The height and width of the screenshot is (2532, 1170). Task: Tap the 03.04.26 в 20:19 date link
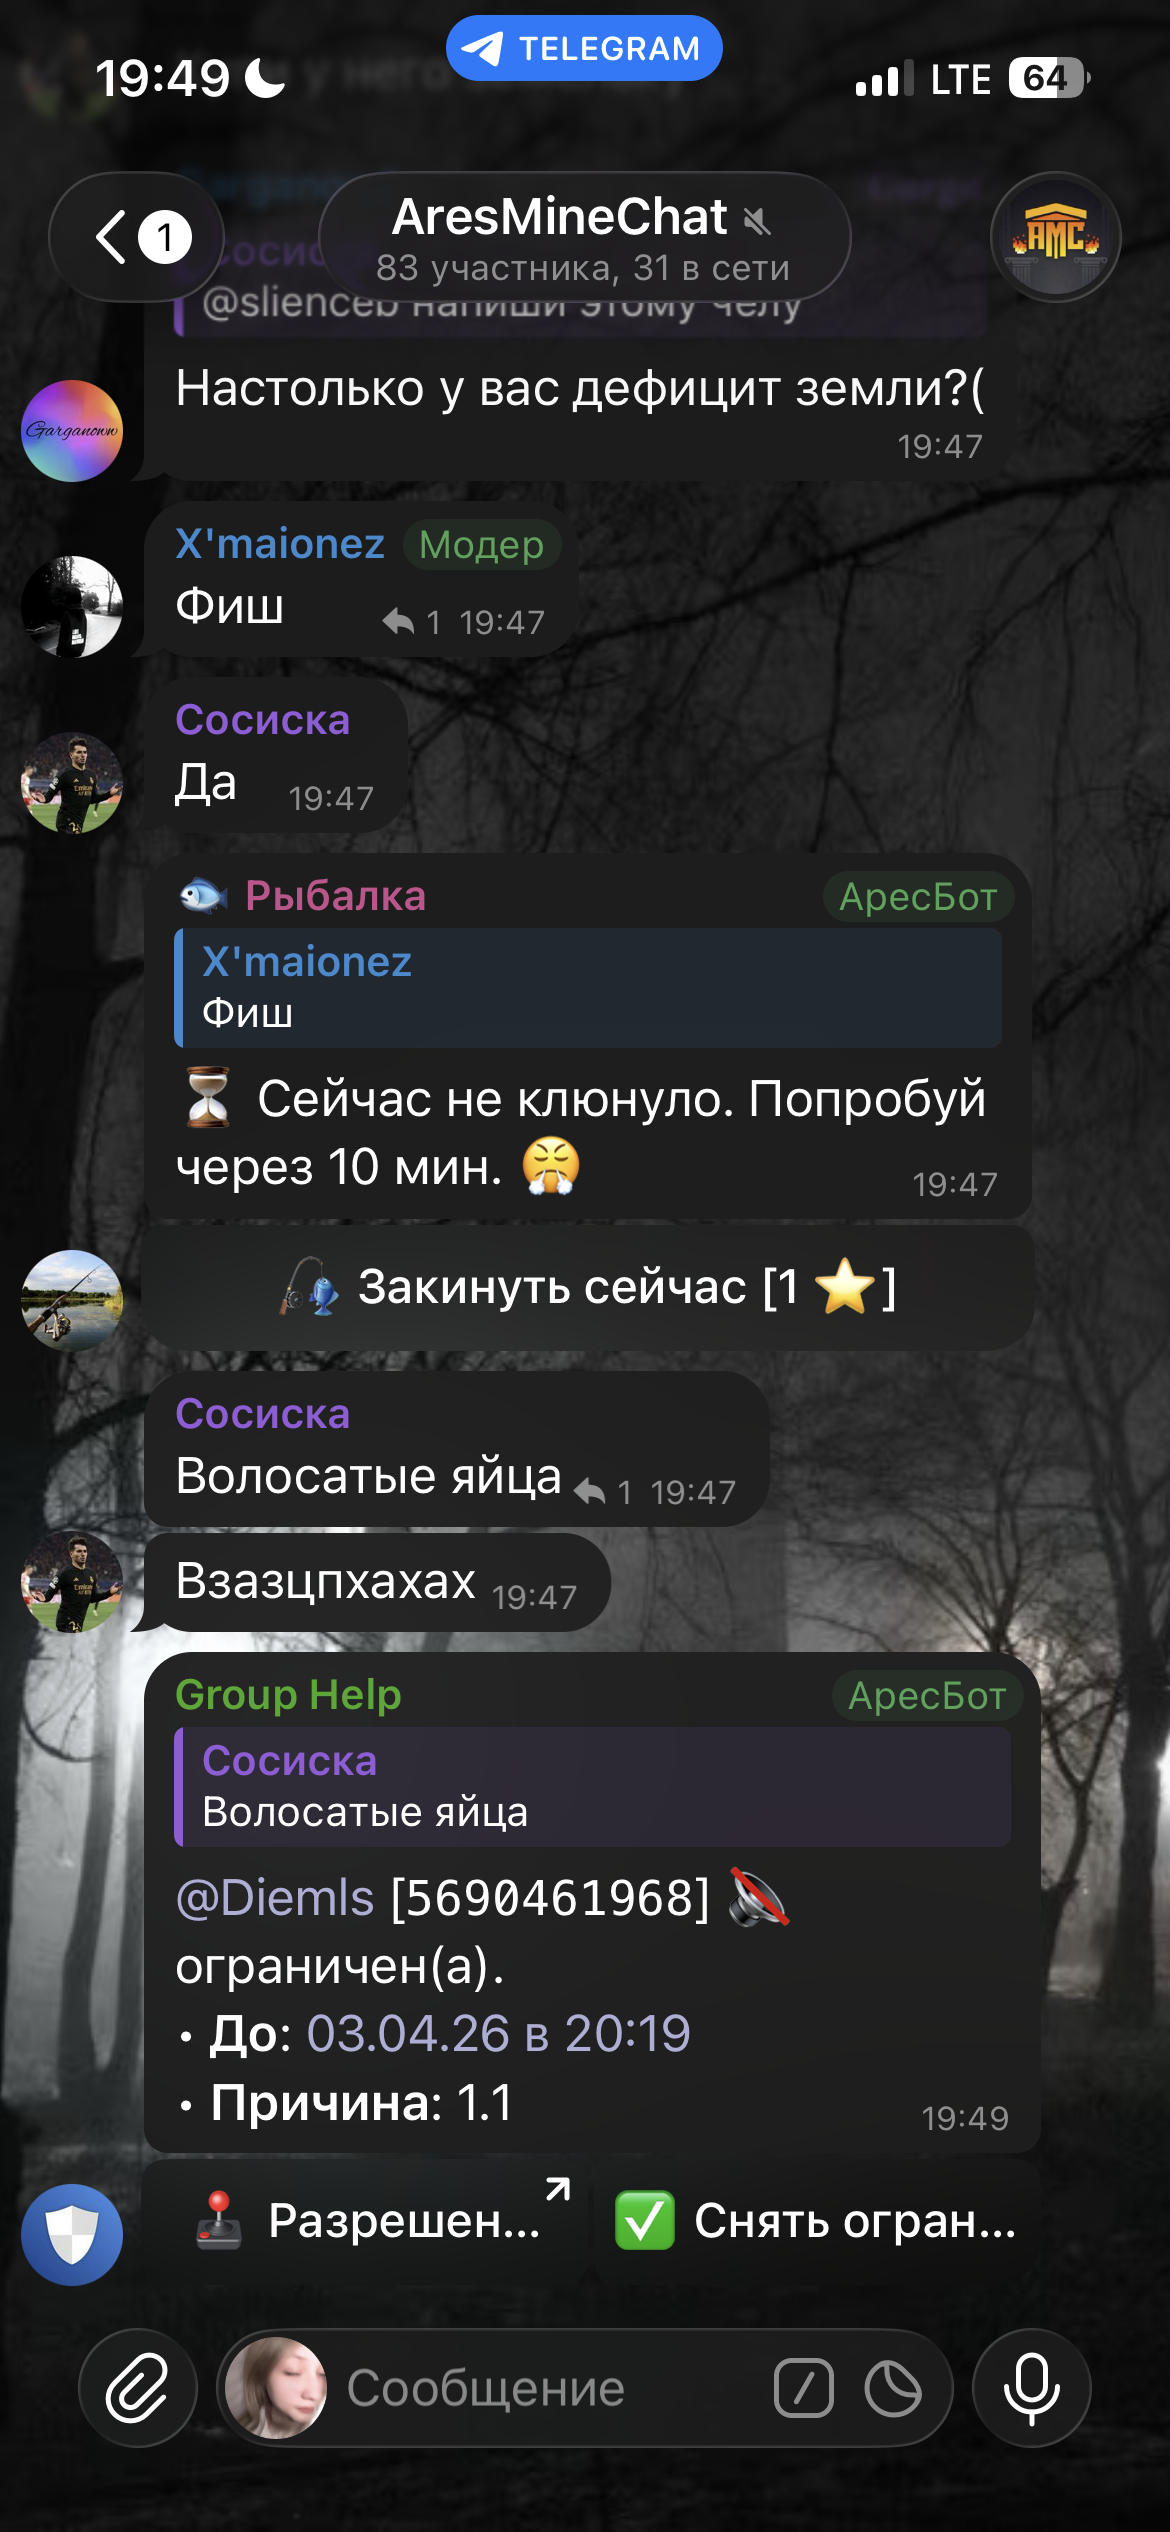498,2033
